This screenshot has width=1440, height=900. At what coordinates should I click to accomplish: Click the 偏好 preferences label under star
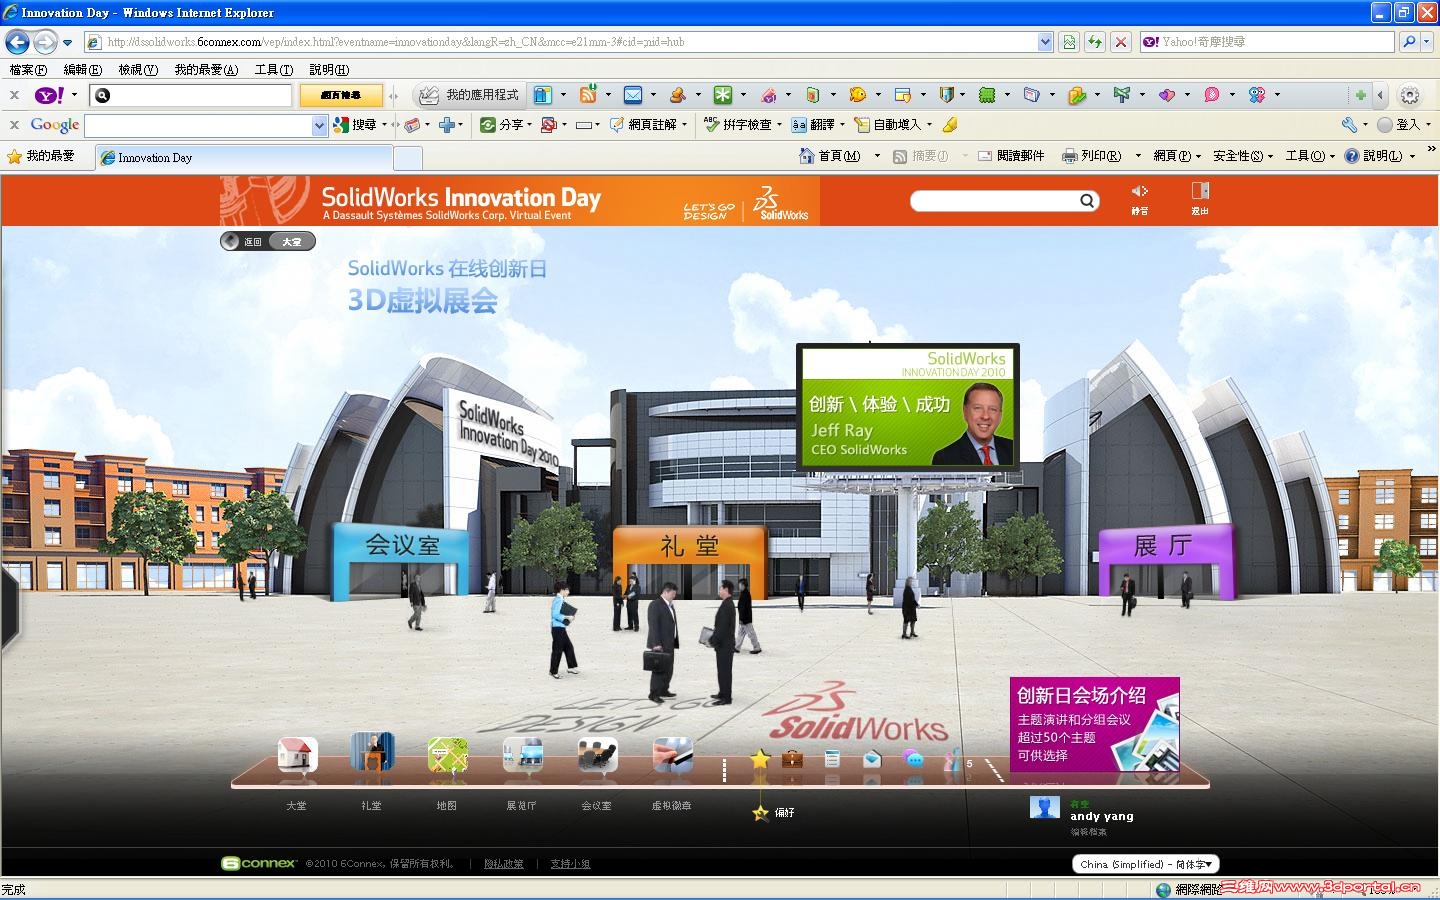click(785, 813)
